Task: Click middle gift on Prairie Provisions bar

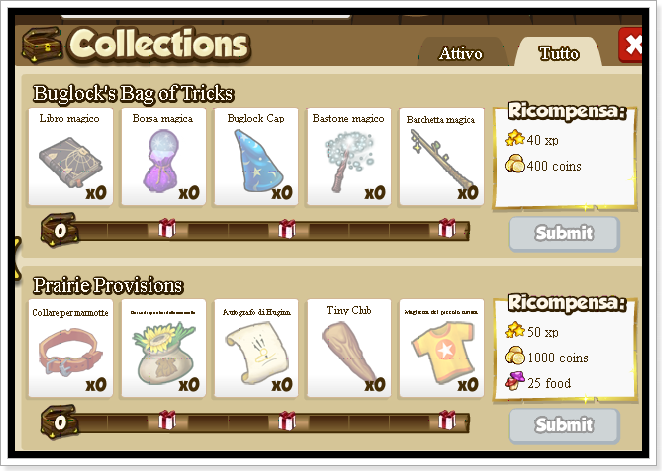Action: [x=287, y=420]
